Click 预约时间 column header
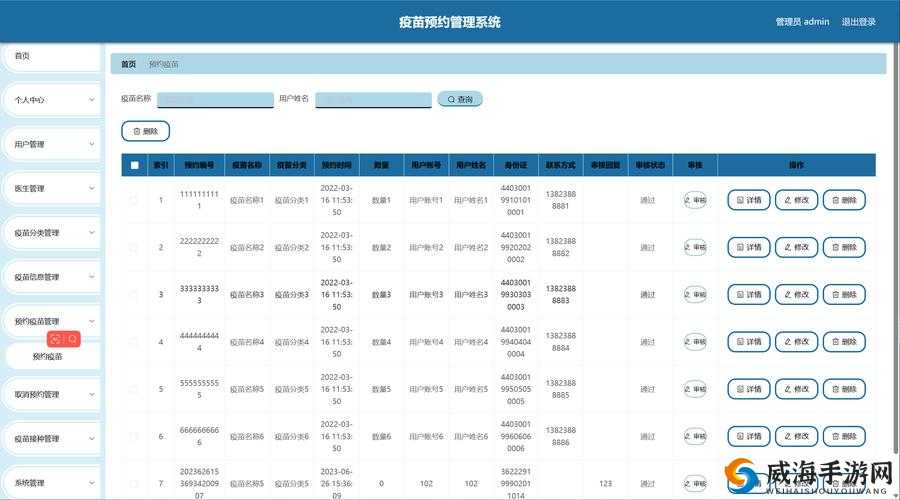The image size is (900, 500). (336, 165)
